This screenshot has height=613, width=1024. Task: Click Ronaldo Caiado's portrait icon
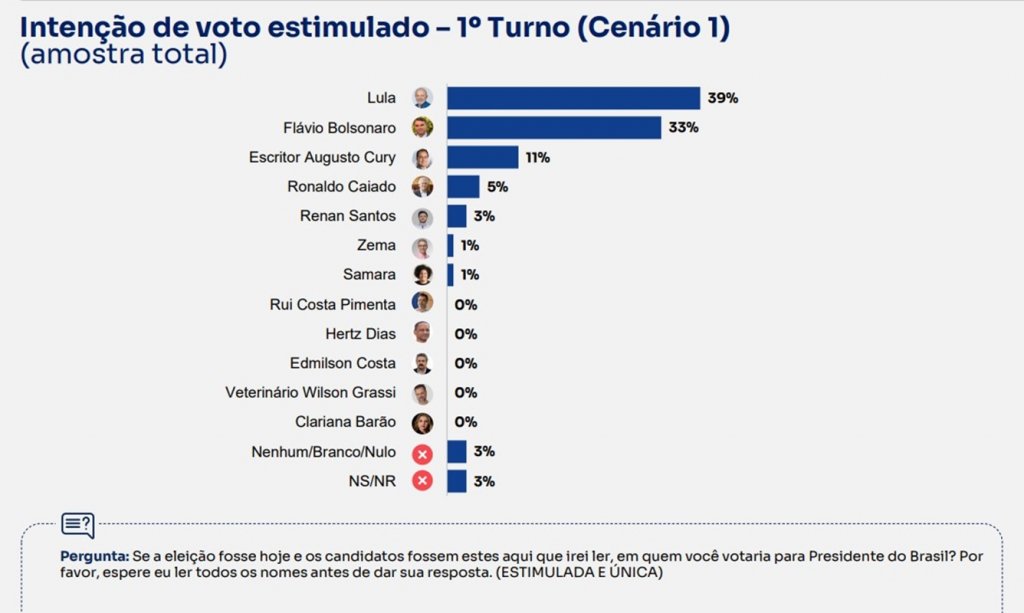point(423,187)
